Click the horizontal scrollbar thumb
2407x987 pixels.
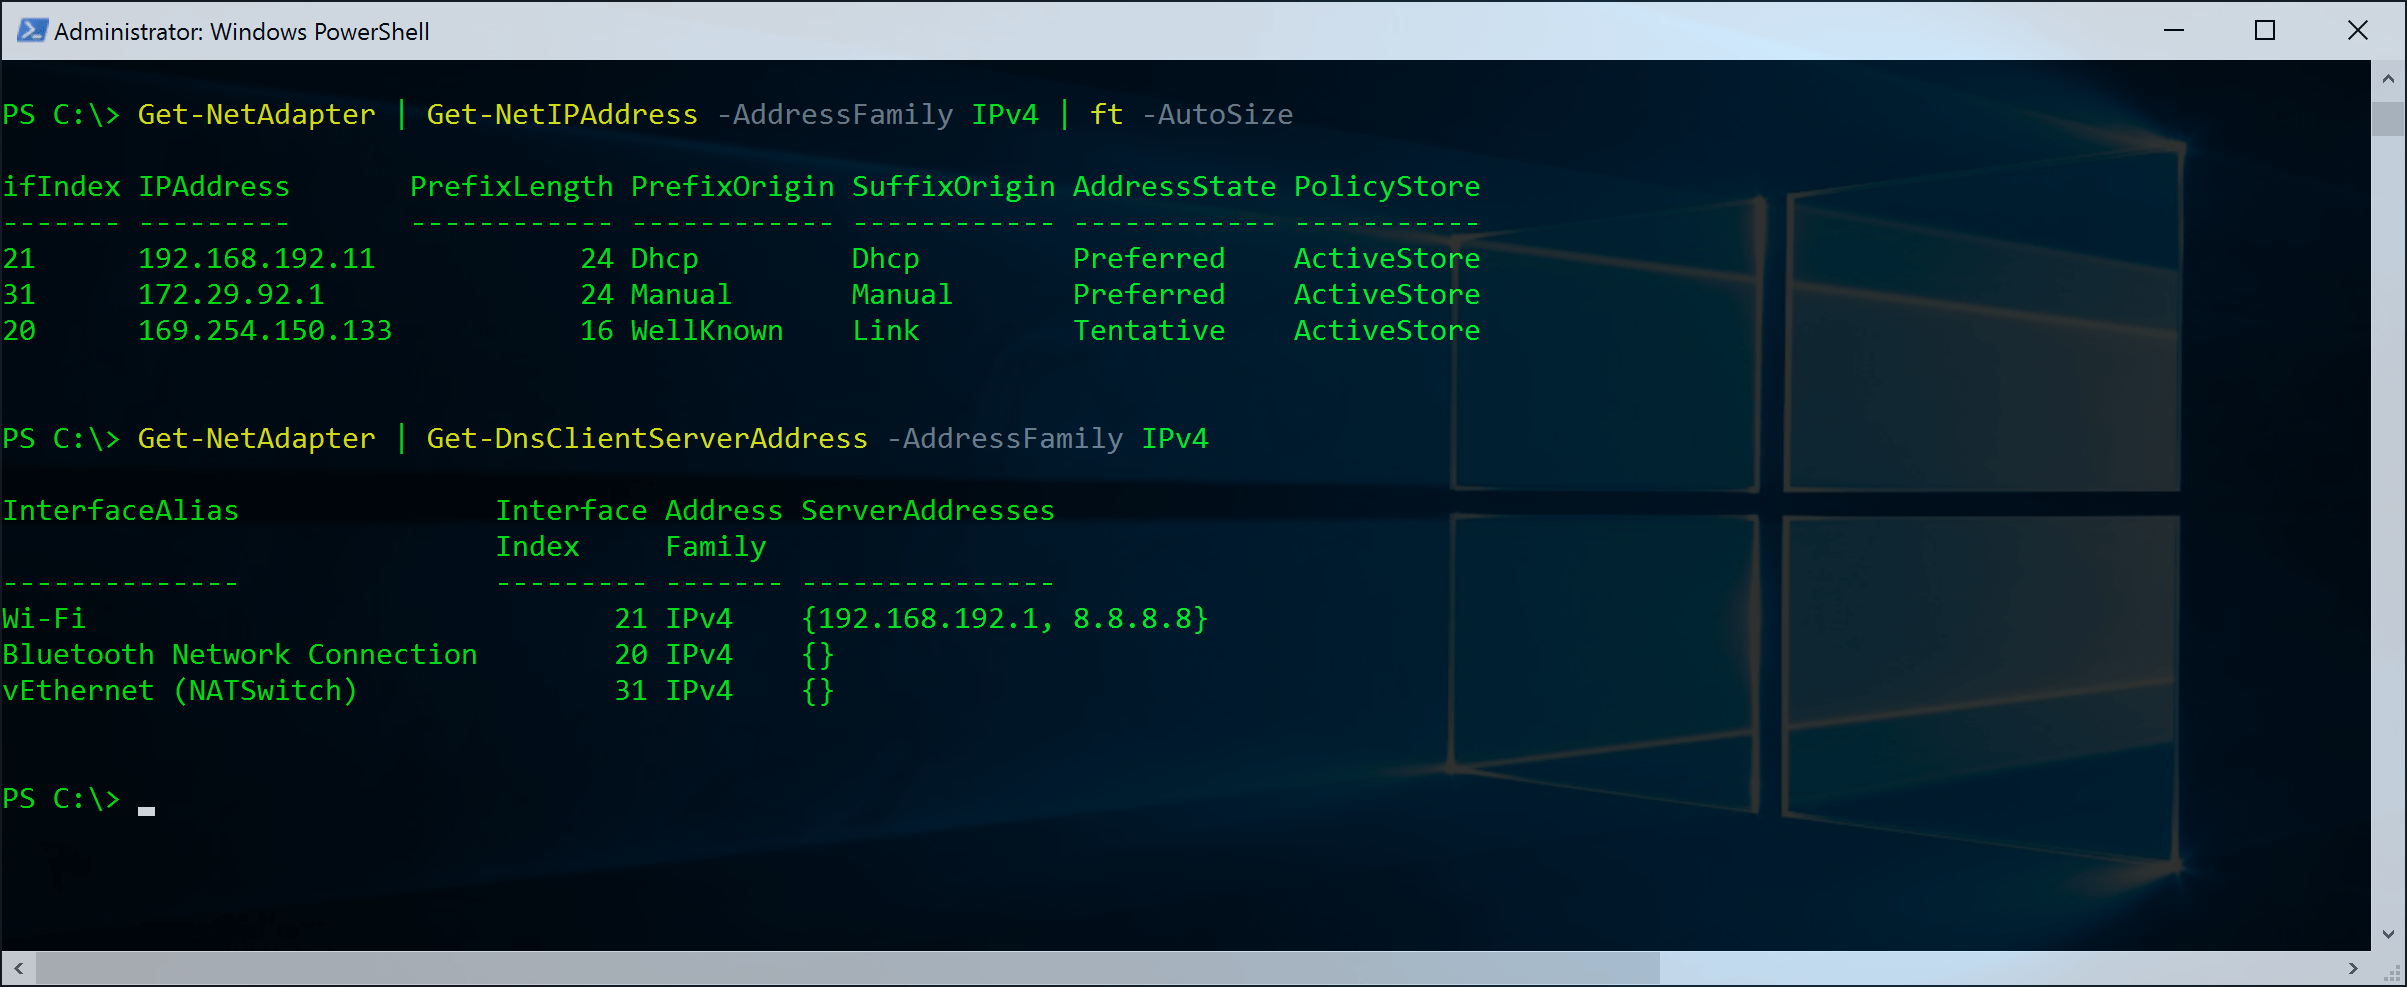pos(848,968)
